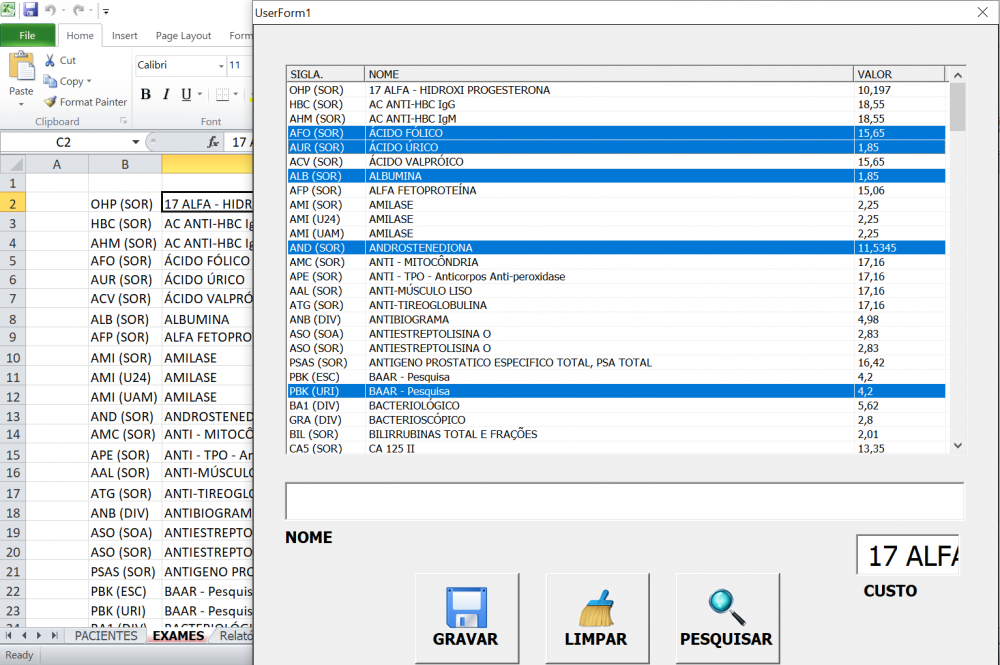This screenshot has width=1000, height=665.
Task: Click the PESQUISAR magnifier button
Action: click(726, 618)
